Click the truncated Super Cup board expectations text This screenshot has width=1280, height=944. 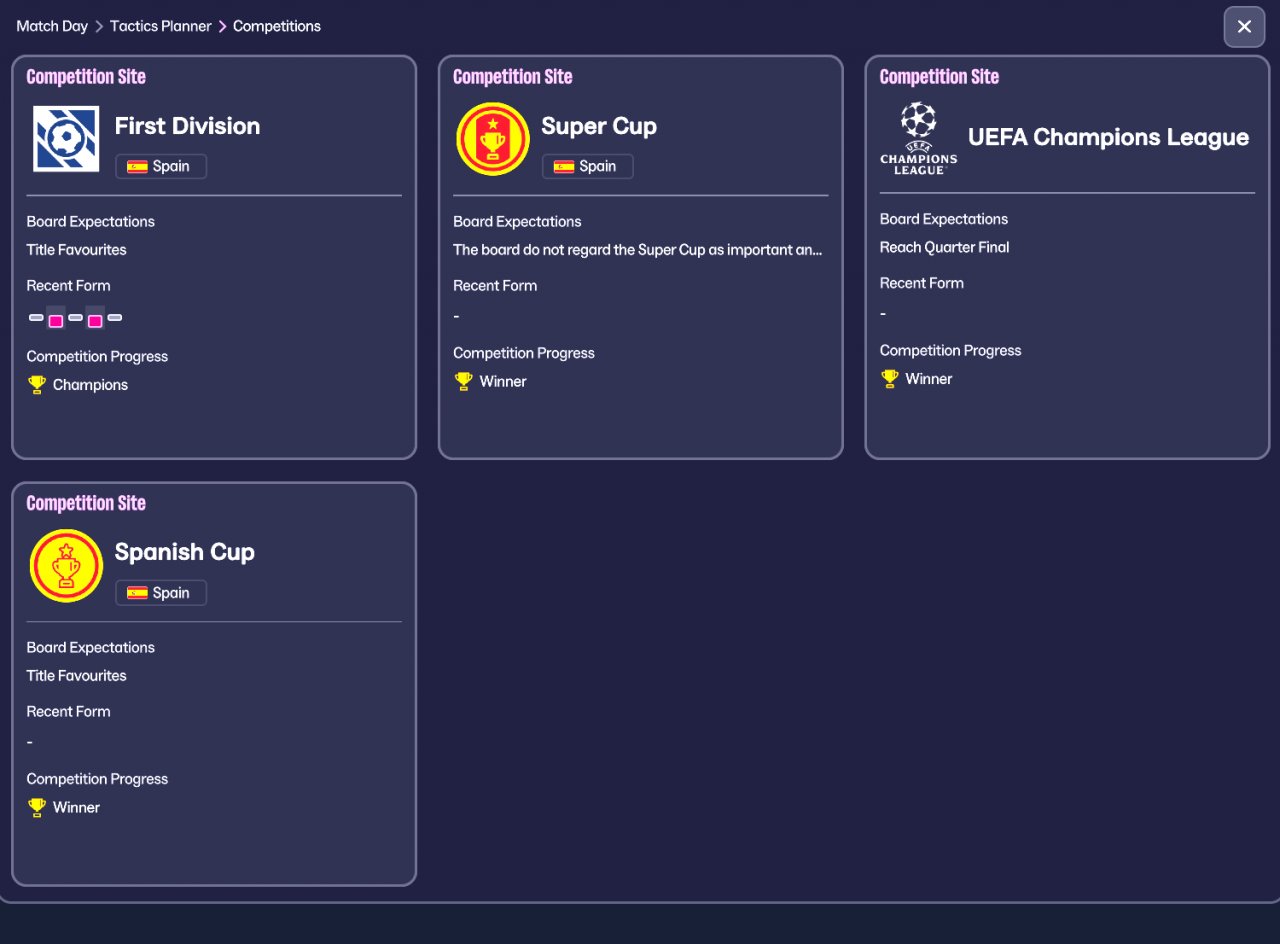(638, 250)
